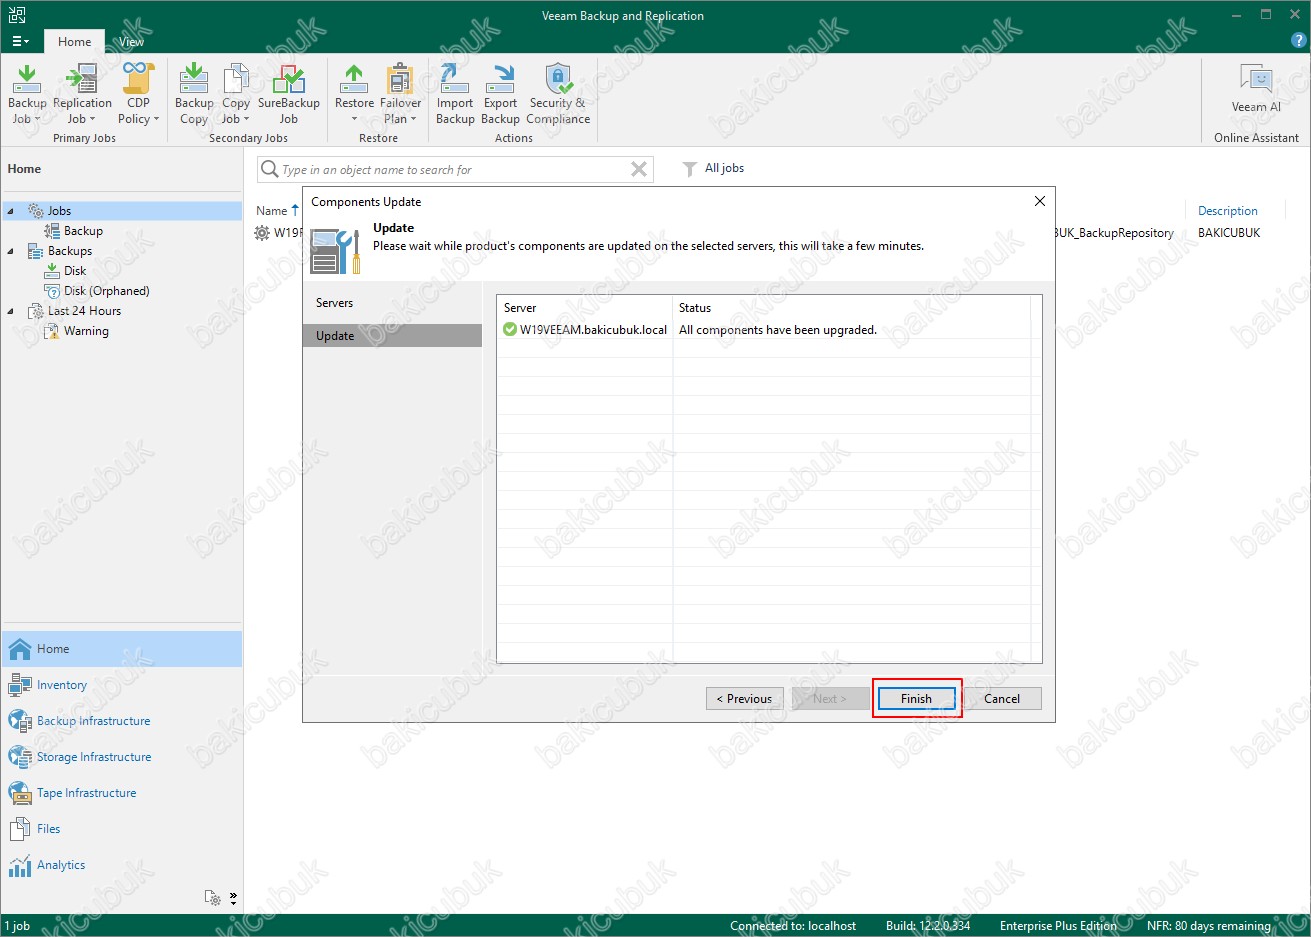Viewport: 1311px width, 937px height.
Task: Click the Finish button
Action: (x=916, y=699)
